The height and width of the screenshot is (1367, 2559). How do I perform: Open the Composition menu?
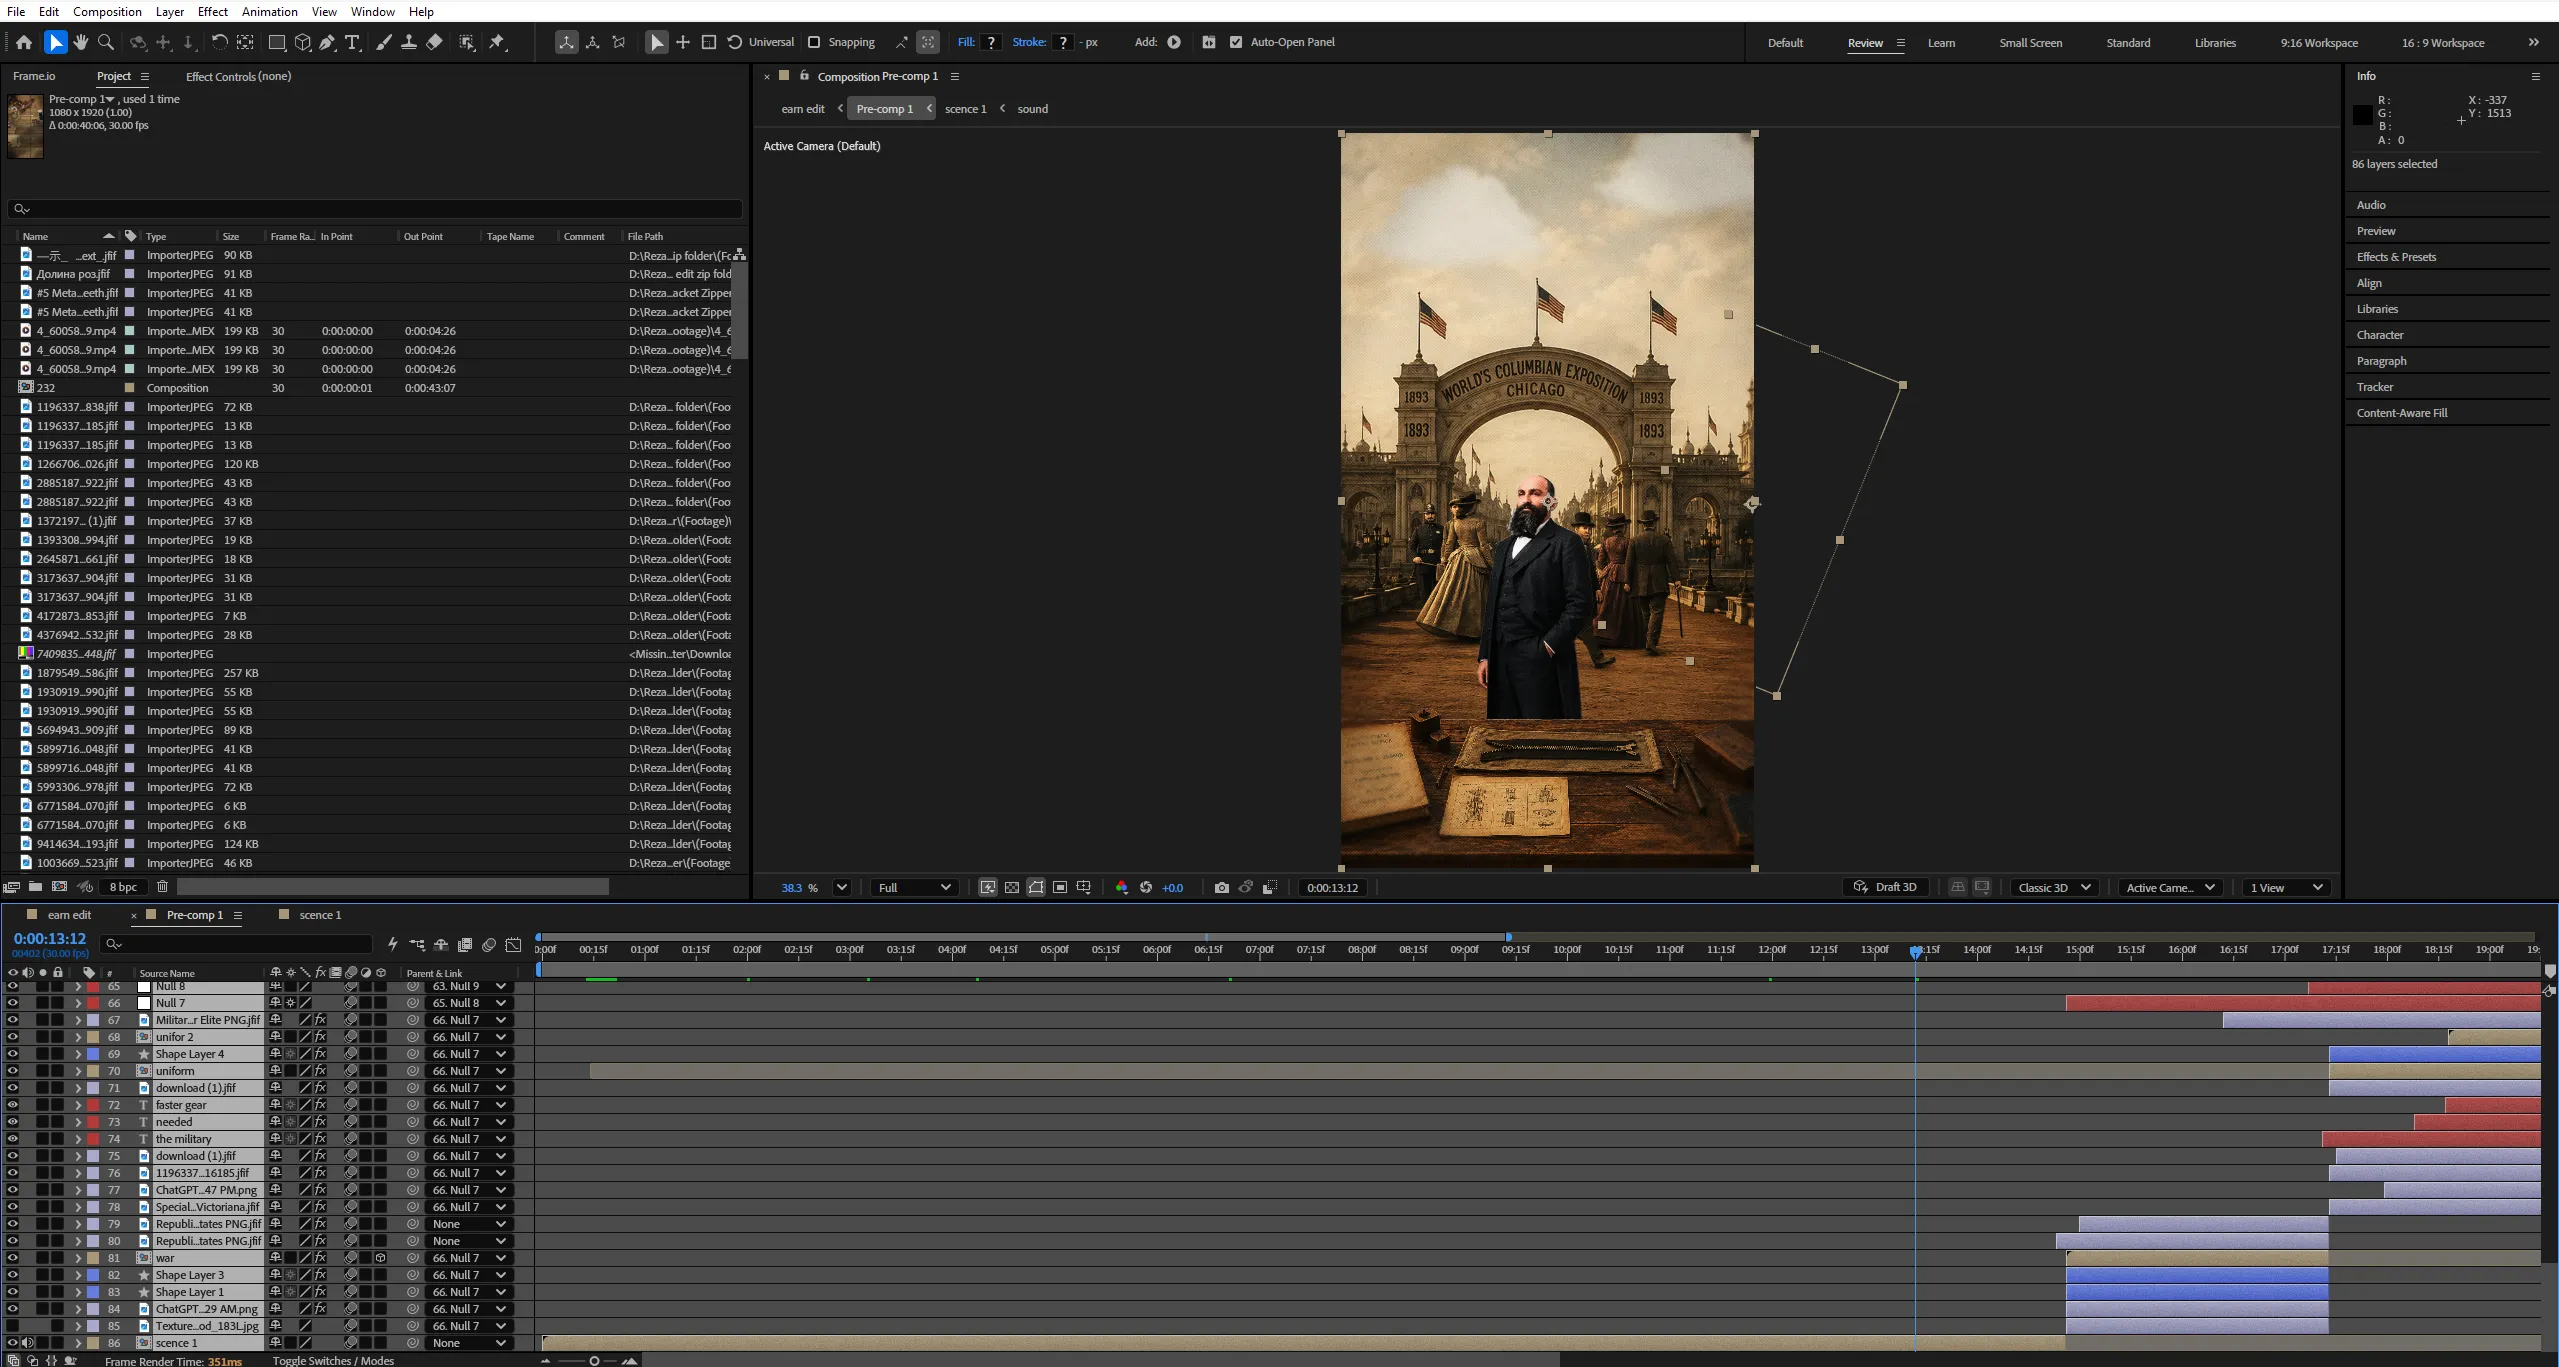click(107, 11)
